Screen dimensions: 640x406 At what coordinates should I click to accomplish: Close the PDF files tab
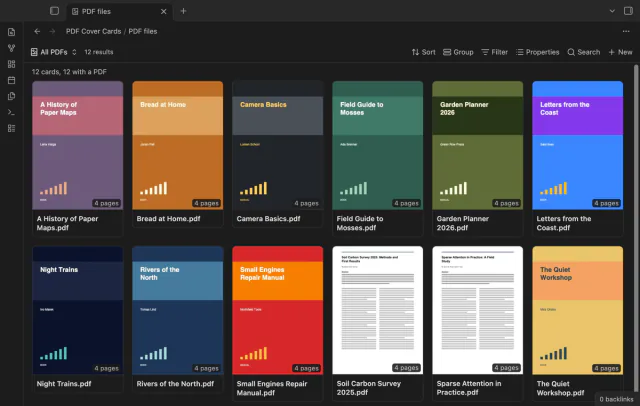[163, 11]
